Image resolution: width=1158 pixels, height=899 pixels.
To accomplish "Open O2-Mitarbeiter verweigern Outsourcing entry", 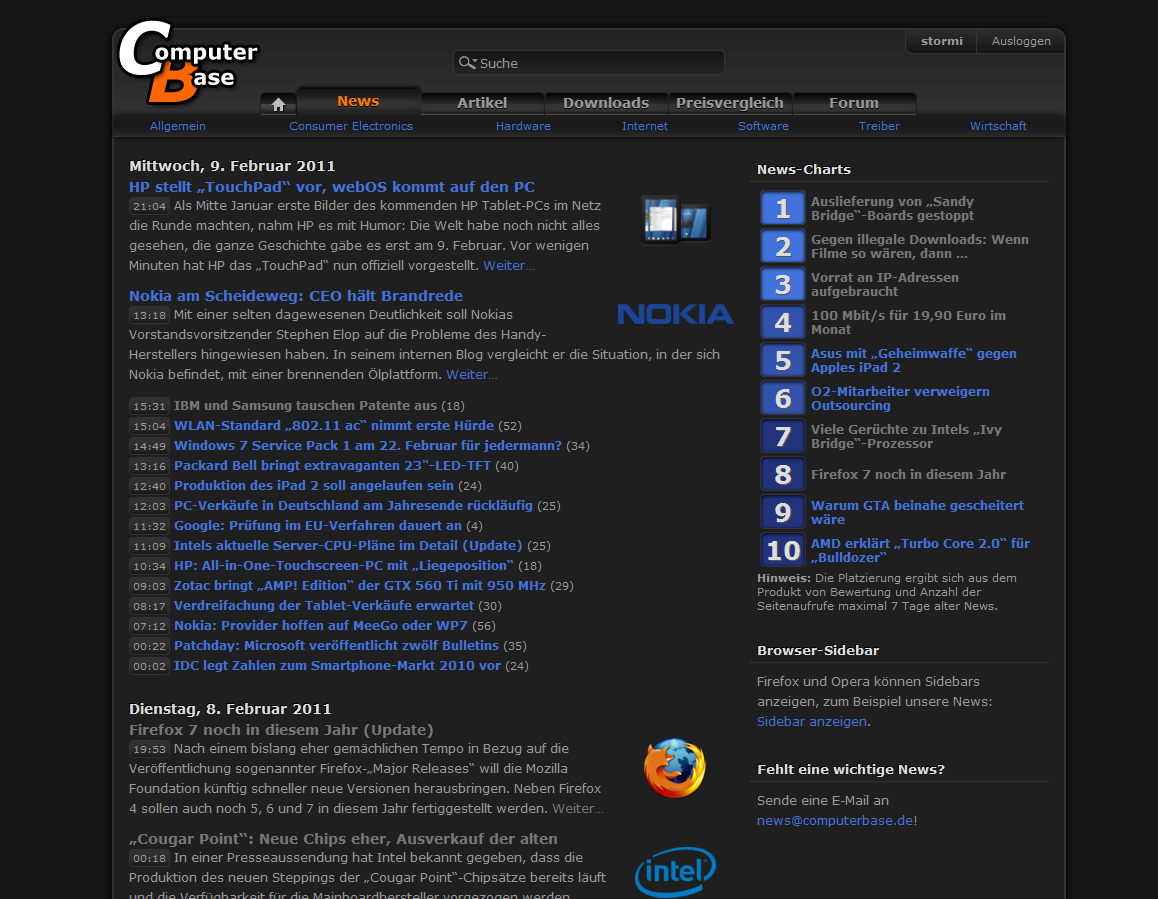I will coord(900,398).
